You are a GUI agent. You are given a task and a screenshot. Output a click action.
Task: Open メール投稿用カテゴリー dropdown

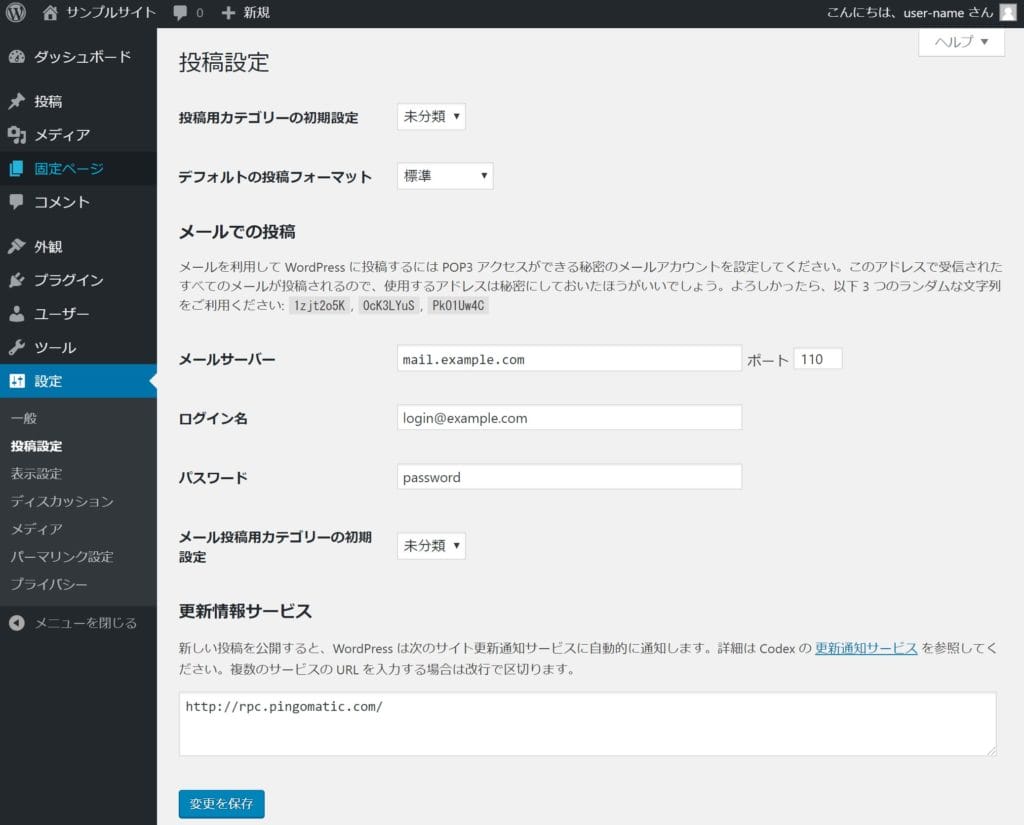(x=431, y=545)
